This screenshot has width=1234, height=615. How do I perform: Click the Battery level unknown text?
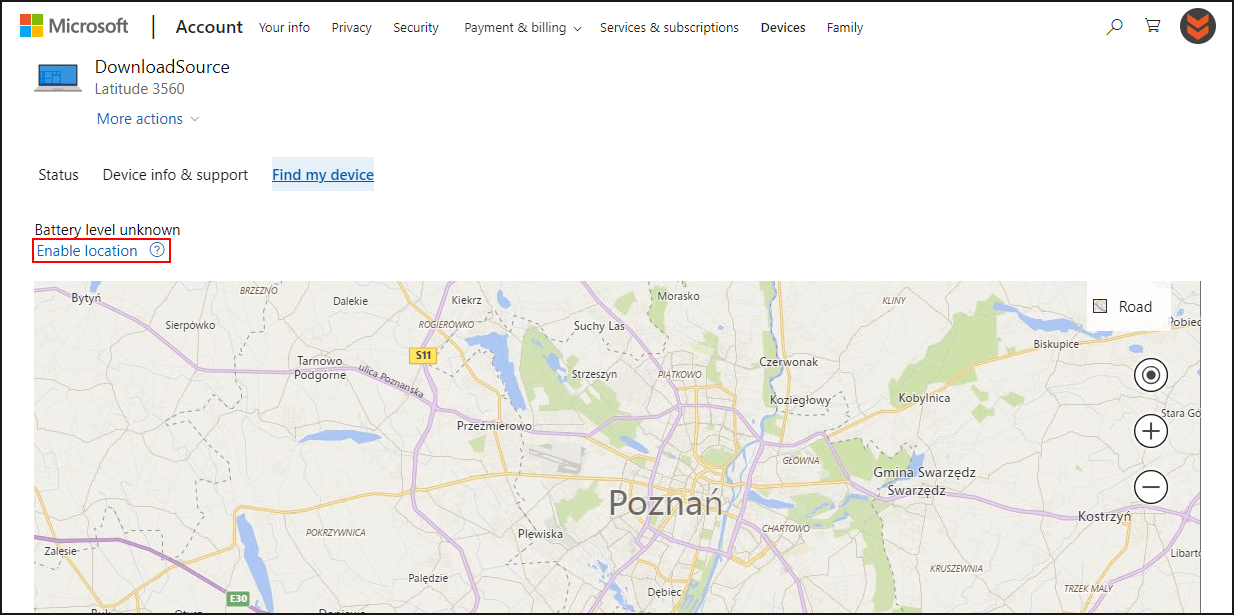tap(107, 230)
